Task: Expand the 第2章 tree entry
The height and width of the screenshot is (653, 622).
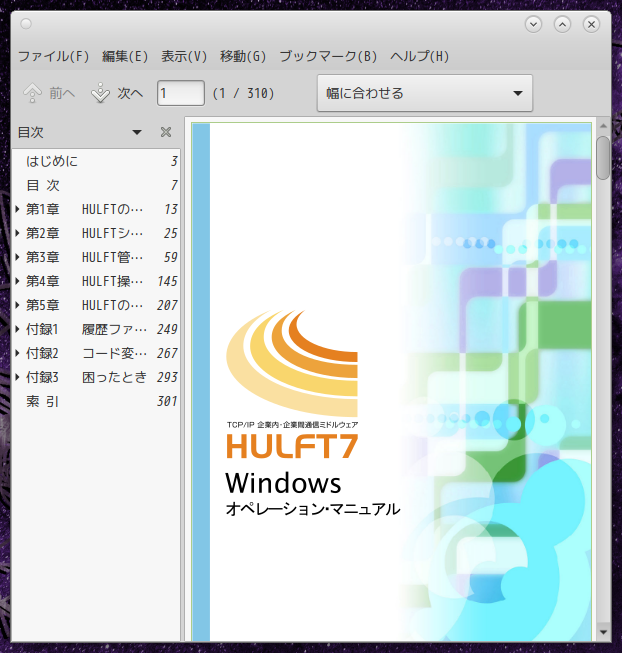Action: click(x=17, y=233)
